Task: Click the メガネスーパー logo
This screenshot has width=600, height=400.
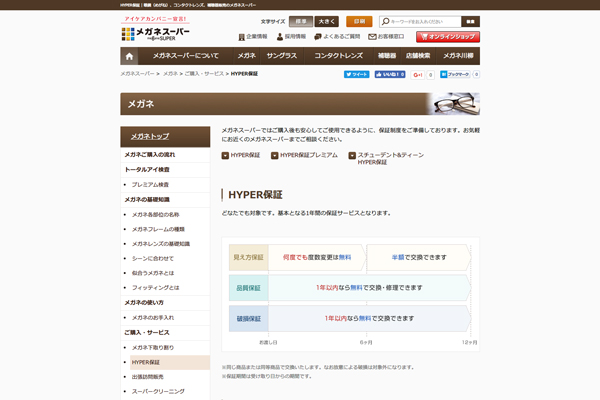Action: tap(155, 34)
